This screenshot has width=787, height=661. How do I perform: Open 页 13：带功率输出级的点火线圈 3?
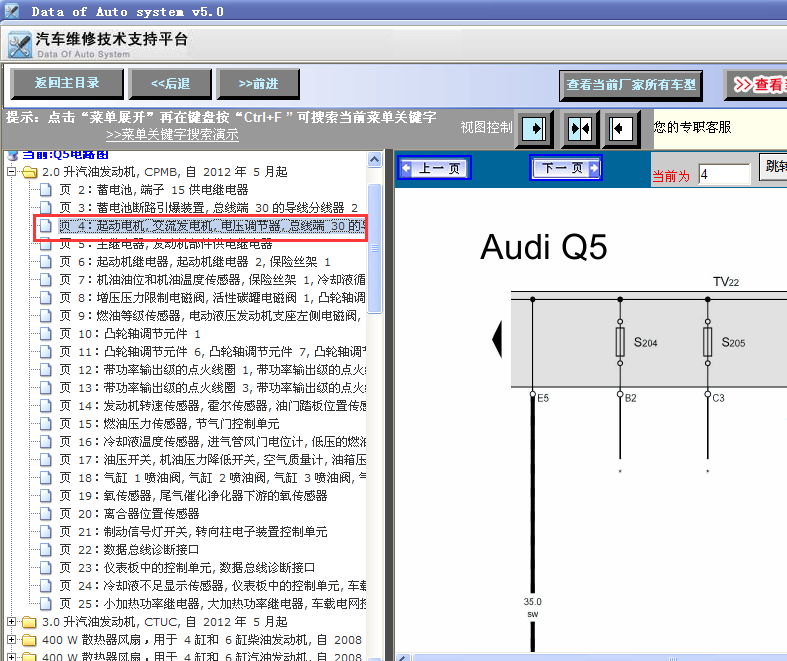[212, 388]
